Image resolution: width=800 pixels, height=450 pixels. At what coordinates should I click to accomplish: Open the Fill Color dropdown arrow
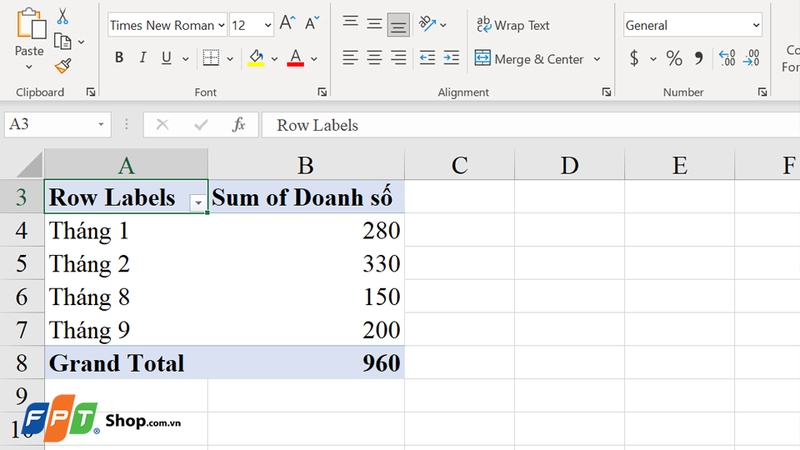coord(274,59)
